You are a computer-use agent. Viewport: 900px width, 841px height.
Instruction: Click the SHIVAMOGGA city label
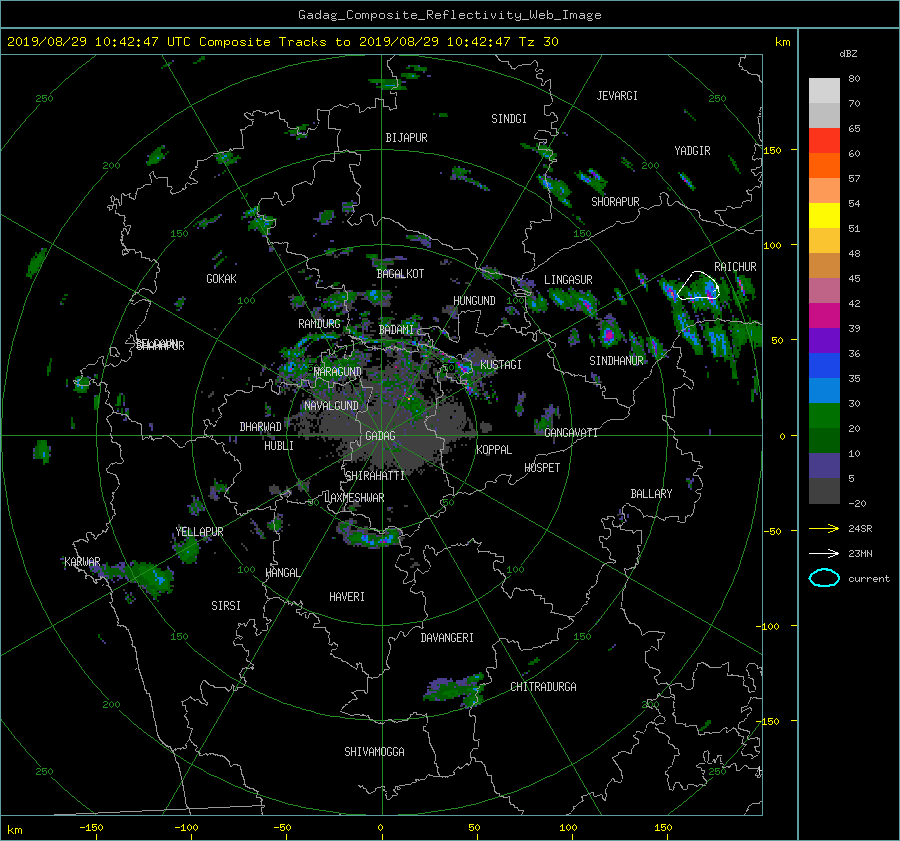(374, 751)
